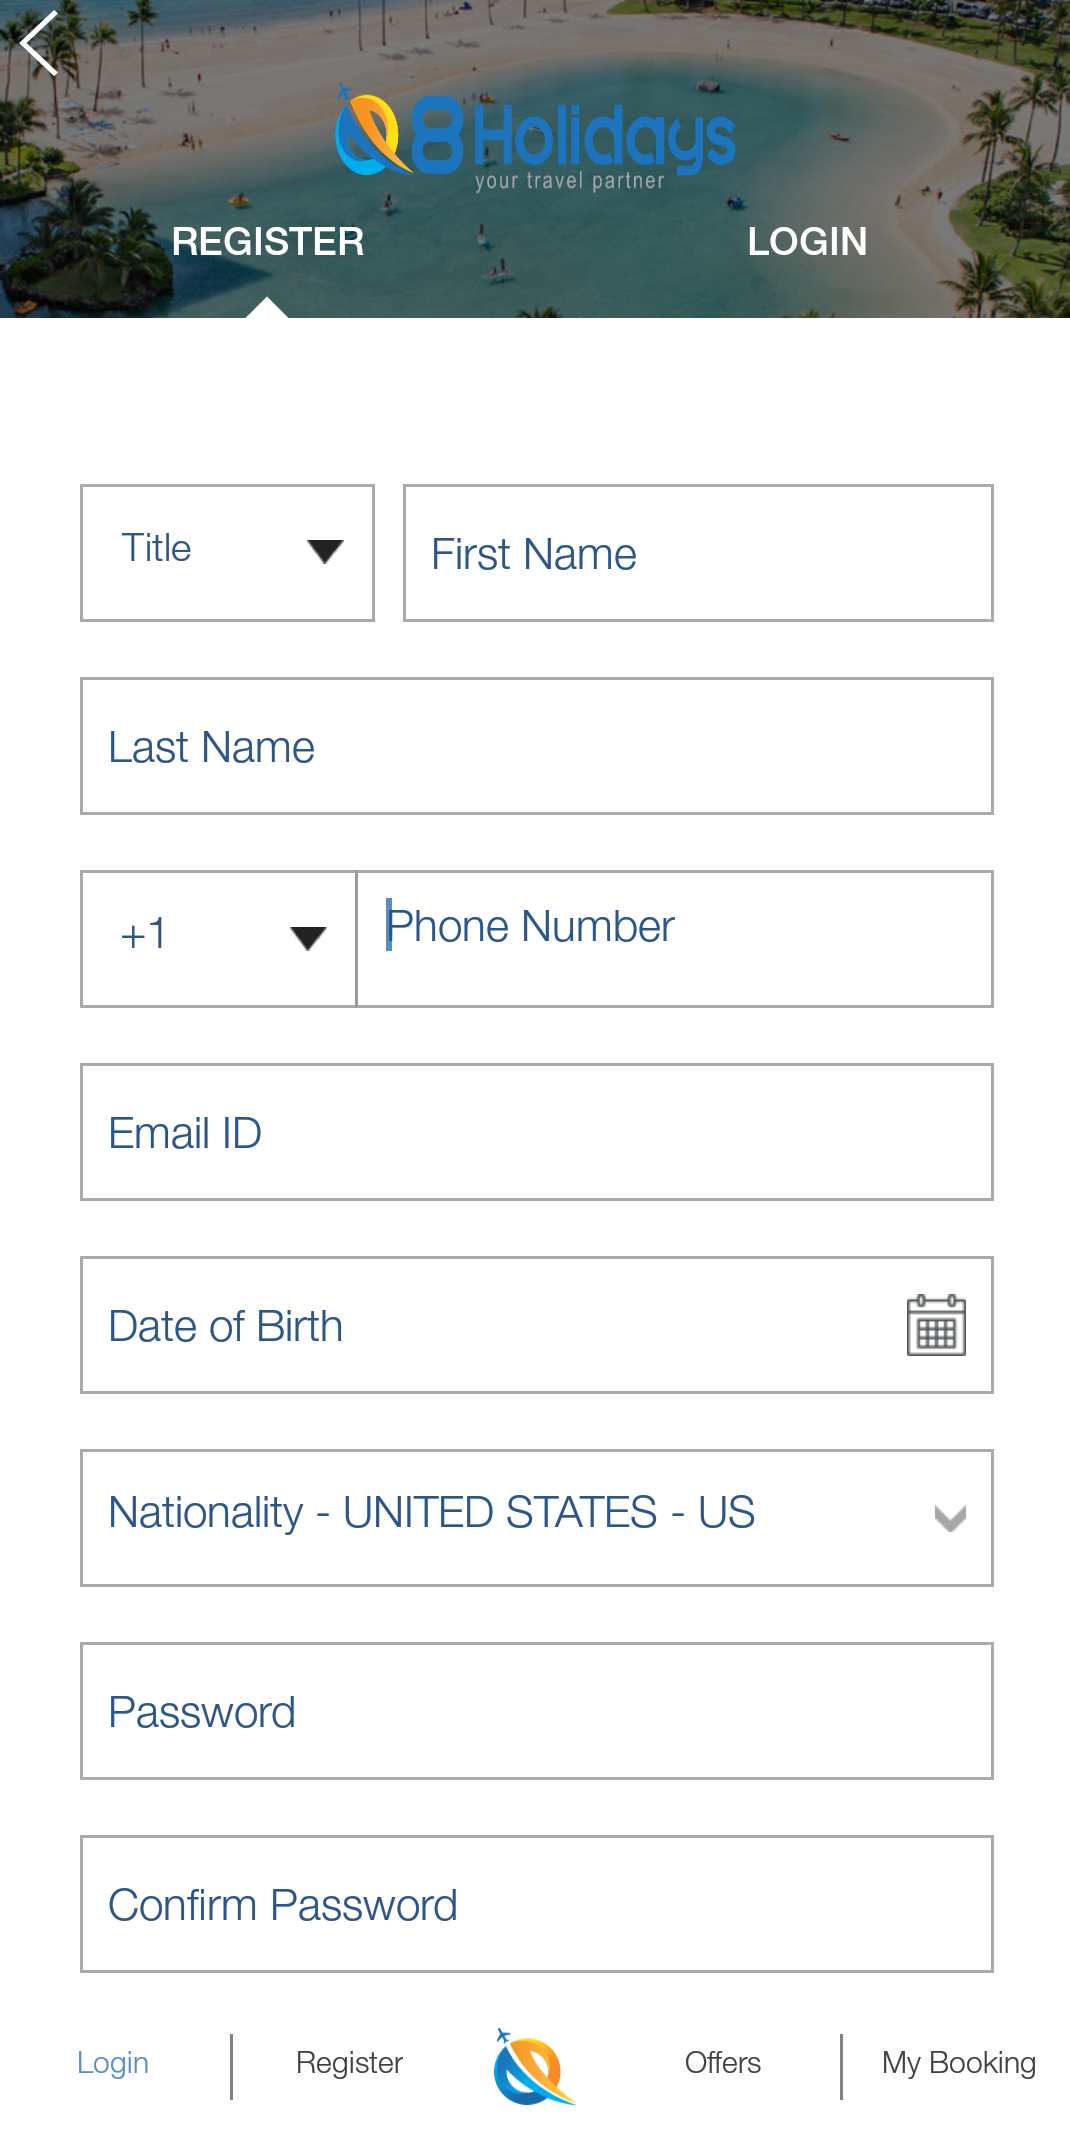Switch to the LOGIN tab
The image size is (1070, 2131).
click(807, 242)
